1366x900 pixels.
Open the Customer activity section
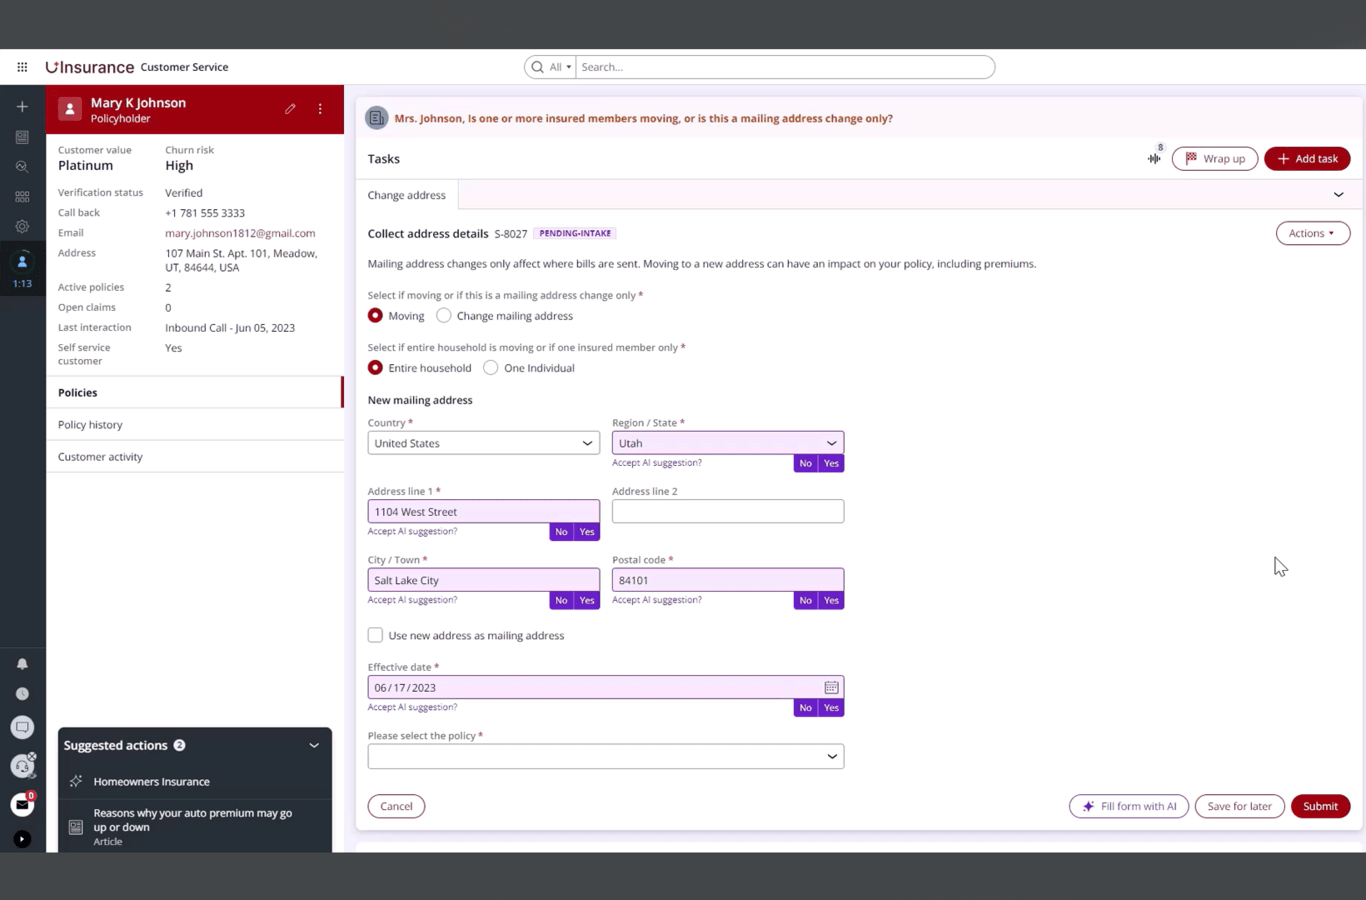[x=100, y=456]
